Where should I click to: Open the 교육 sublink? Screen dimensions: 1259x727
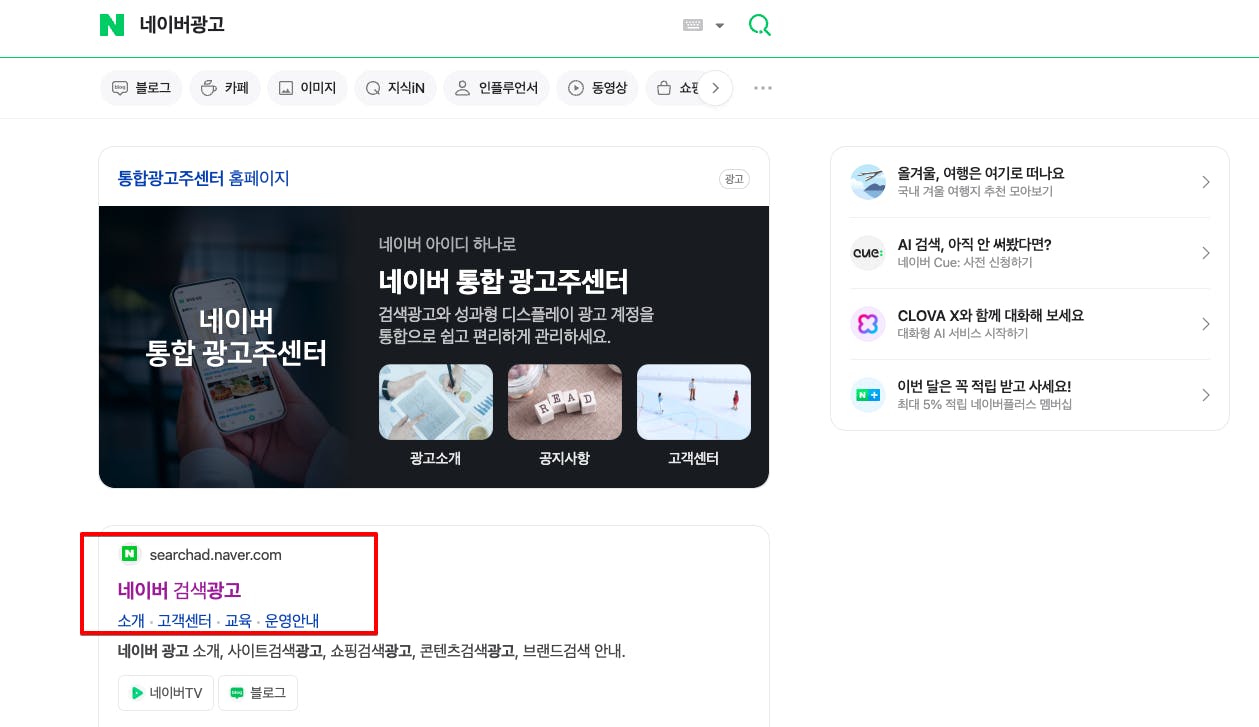pos(238,621)
